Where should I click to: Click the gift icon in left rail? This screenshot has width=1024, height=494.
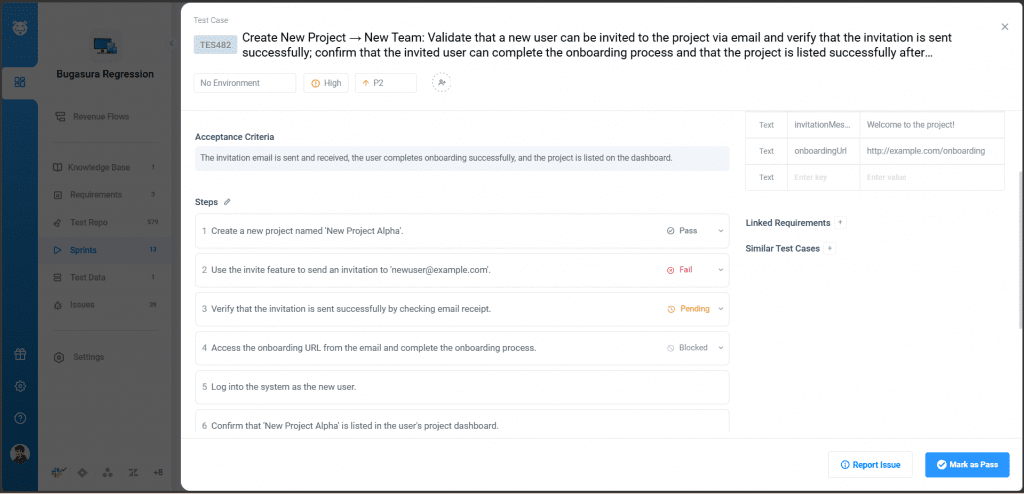coord(20,354)
